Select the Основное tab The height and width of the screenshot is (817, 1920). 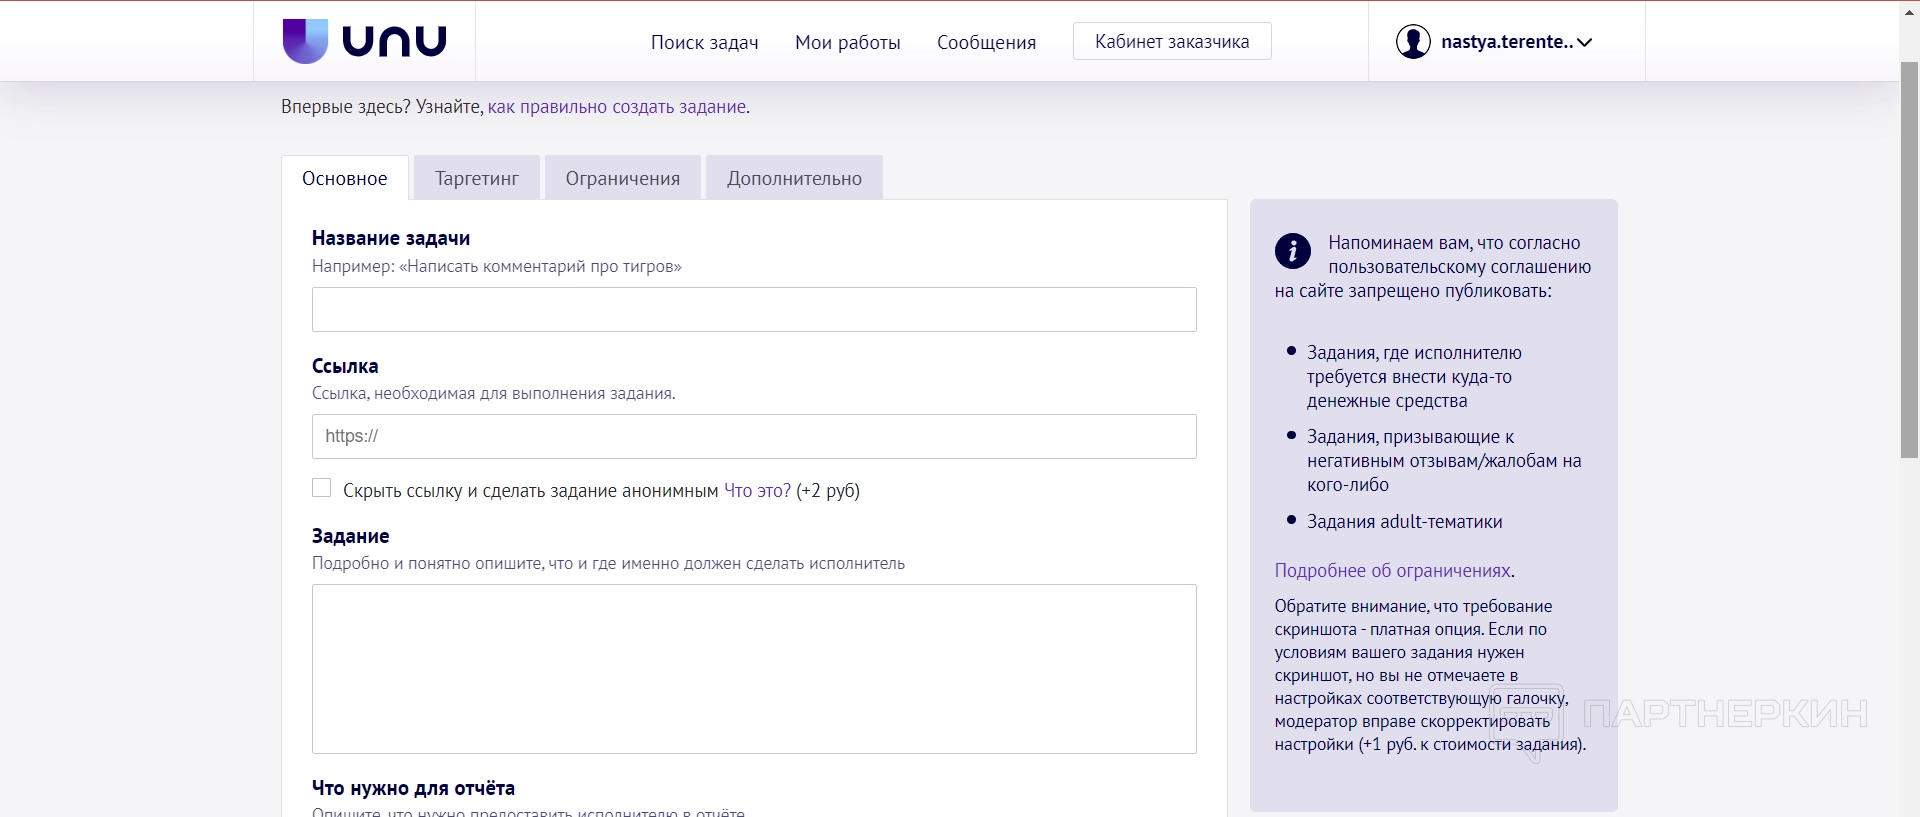pyautogui.click(x=345, y=178)
